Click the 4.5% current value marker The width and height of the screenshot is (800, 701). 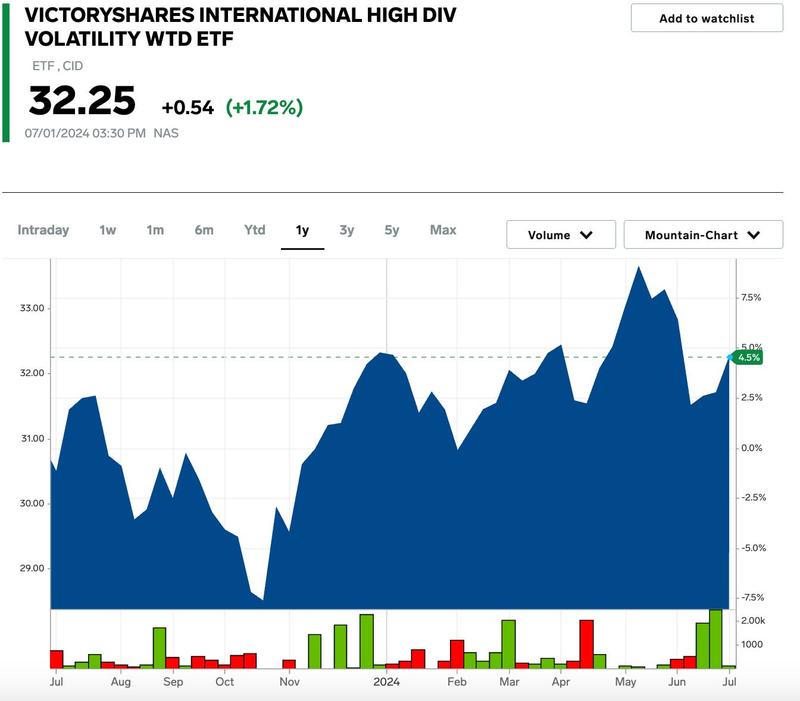(748, 358)
